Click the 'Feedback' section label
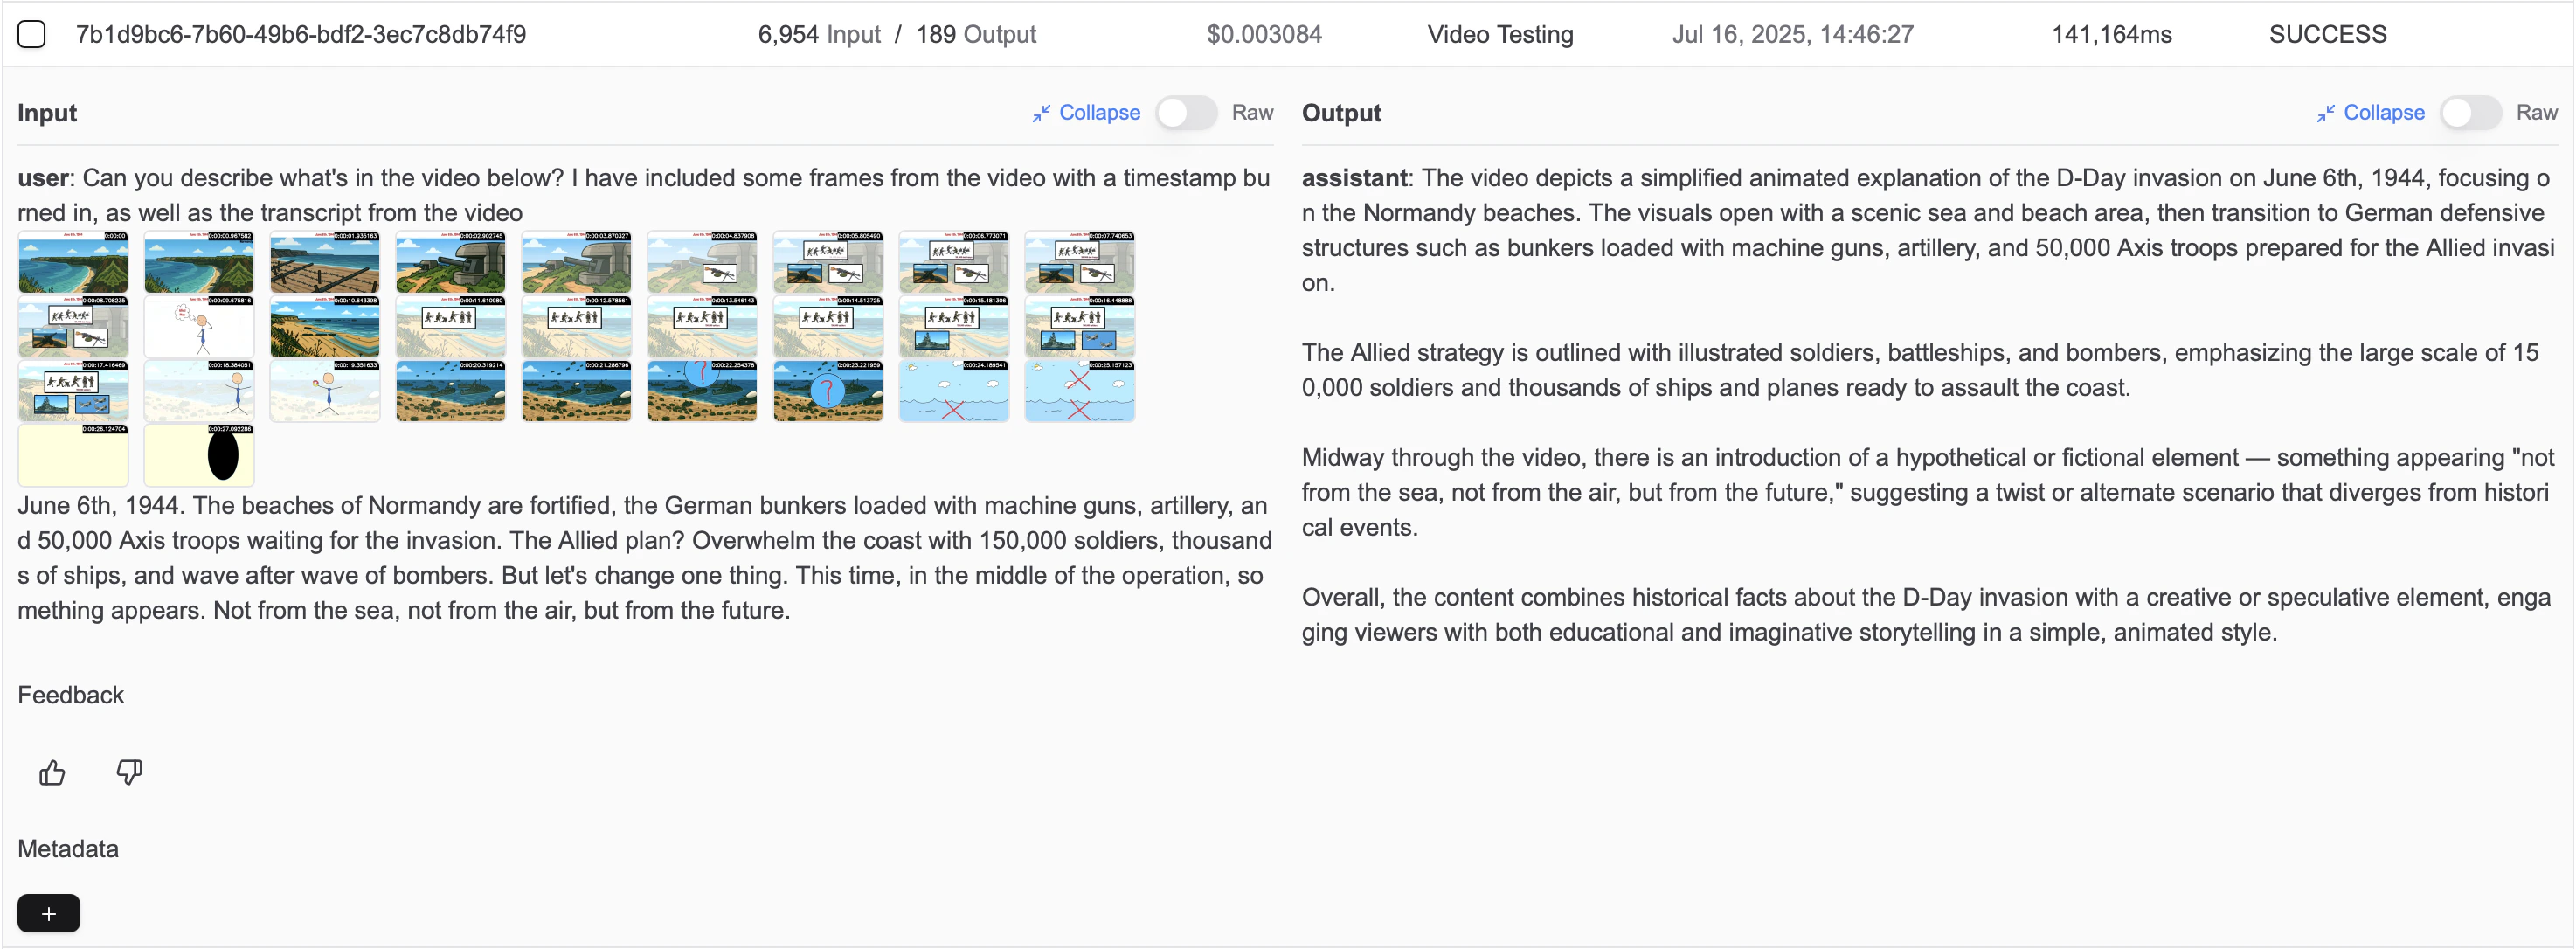 tap(71, 695)
